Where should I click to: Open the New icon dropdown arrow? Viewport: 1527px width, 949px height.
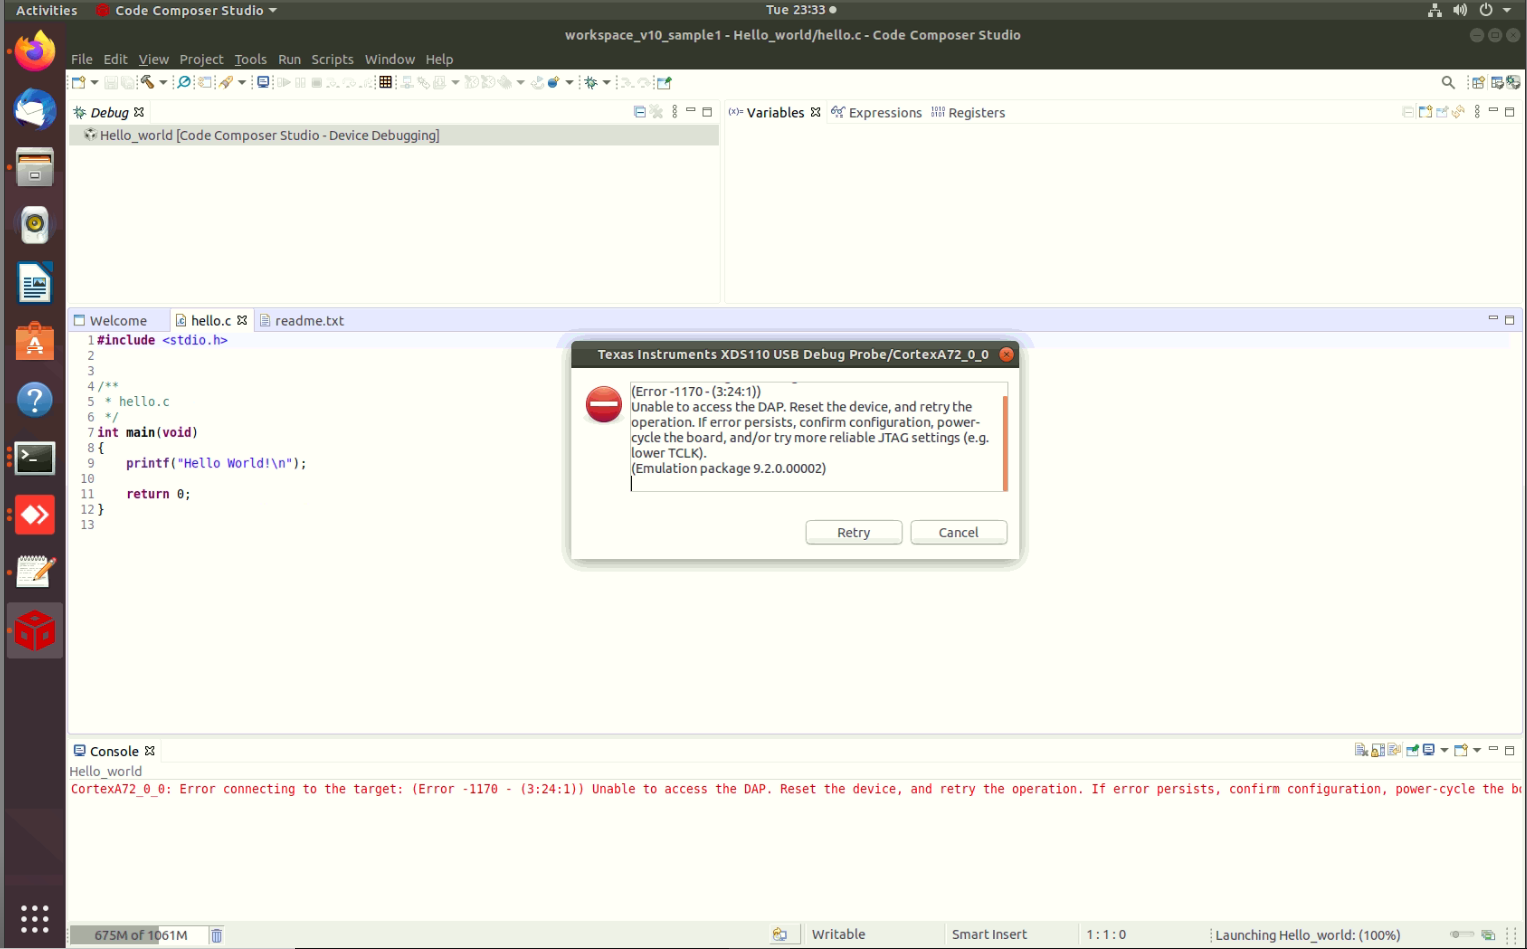tap(94, 83)
